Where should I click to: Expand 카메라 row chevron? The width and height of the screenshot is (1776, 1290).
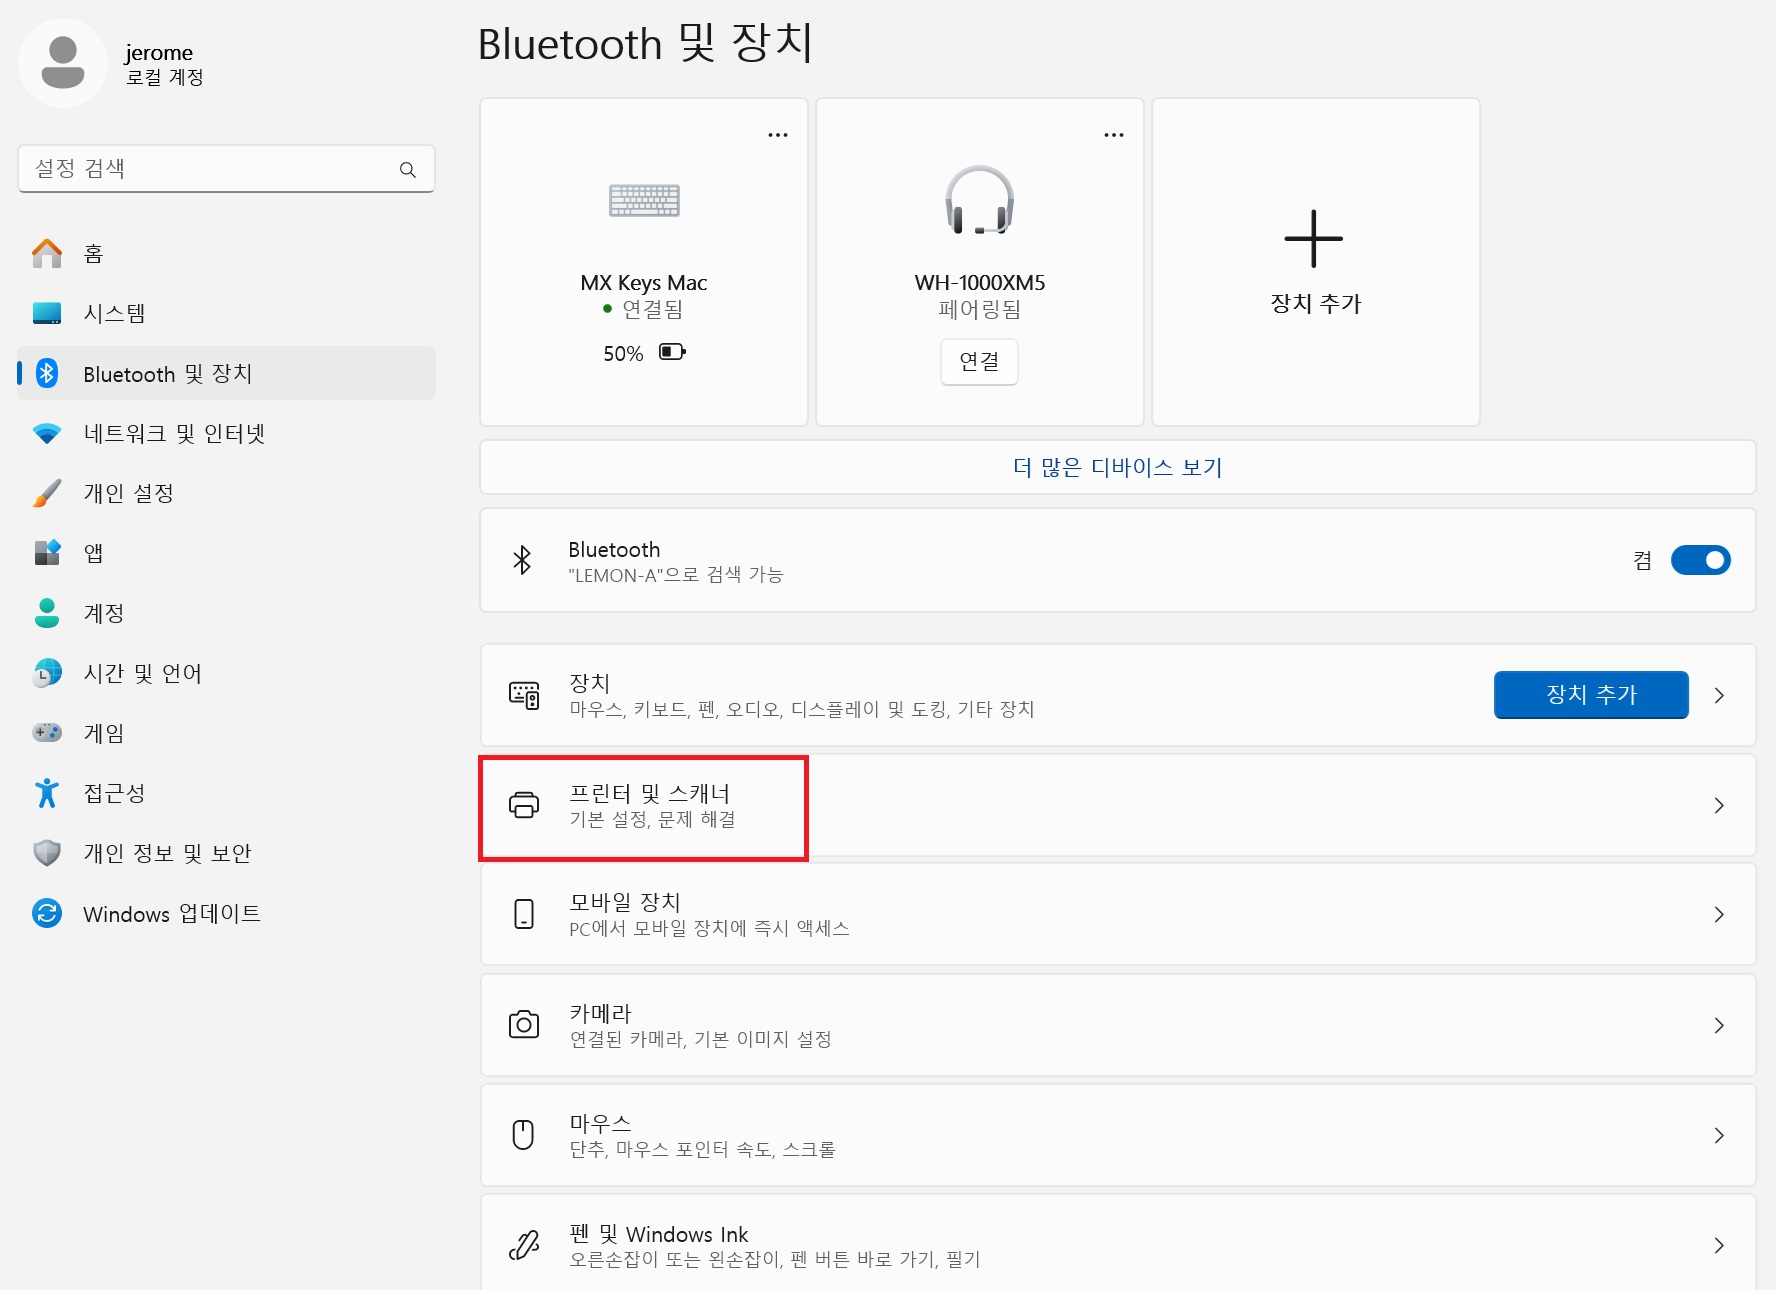point(1719,1025)
